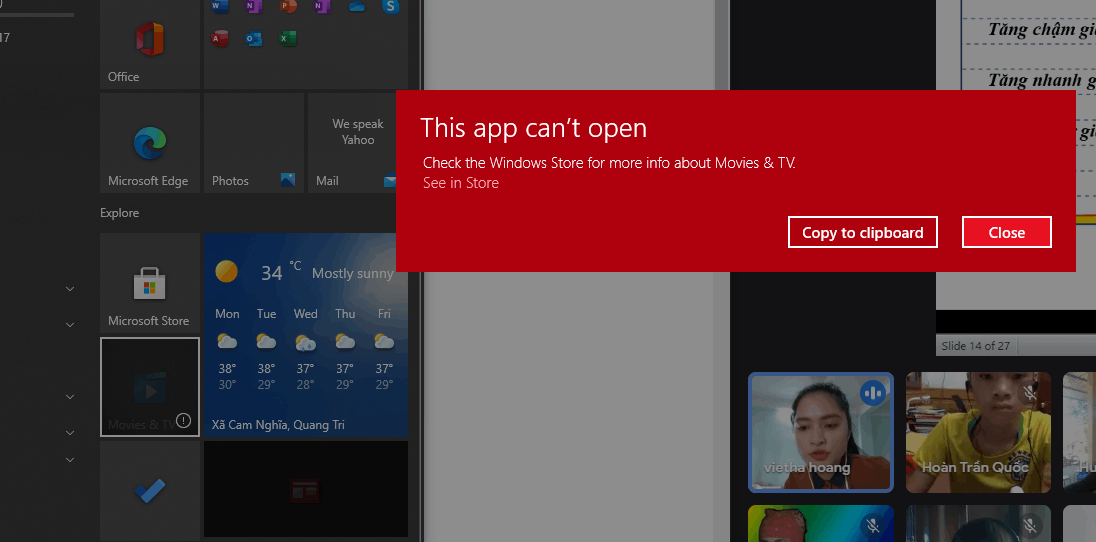The height and width of the screenshot is (542, 1096).
Task: Open the Mail tile
Action: [352, 143]
